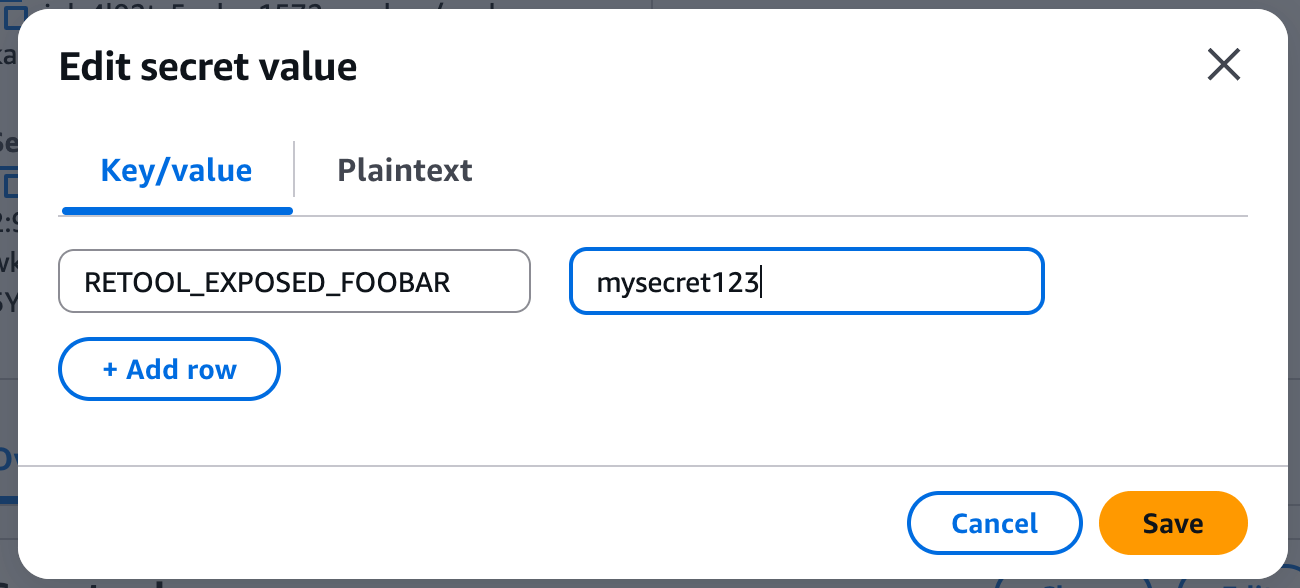Image resolution: width=1300 pixels, height=588 pixels.
Task: Click into the mysecret123 value field
Action: [x=806, y=282]
